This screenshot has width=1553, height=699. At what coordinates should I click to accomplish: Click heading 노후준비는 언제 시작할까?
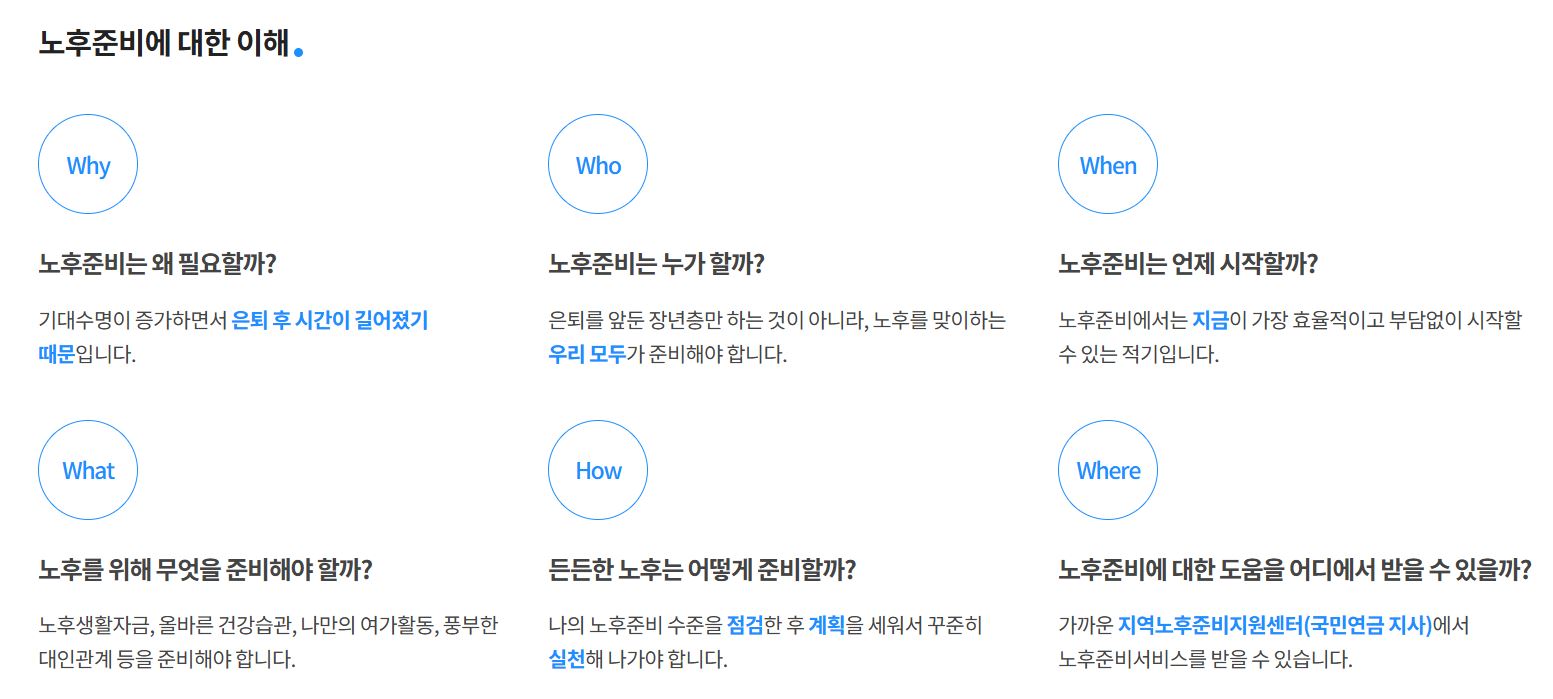1188,265
